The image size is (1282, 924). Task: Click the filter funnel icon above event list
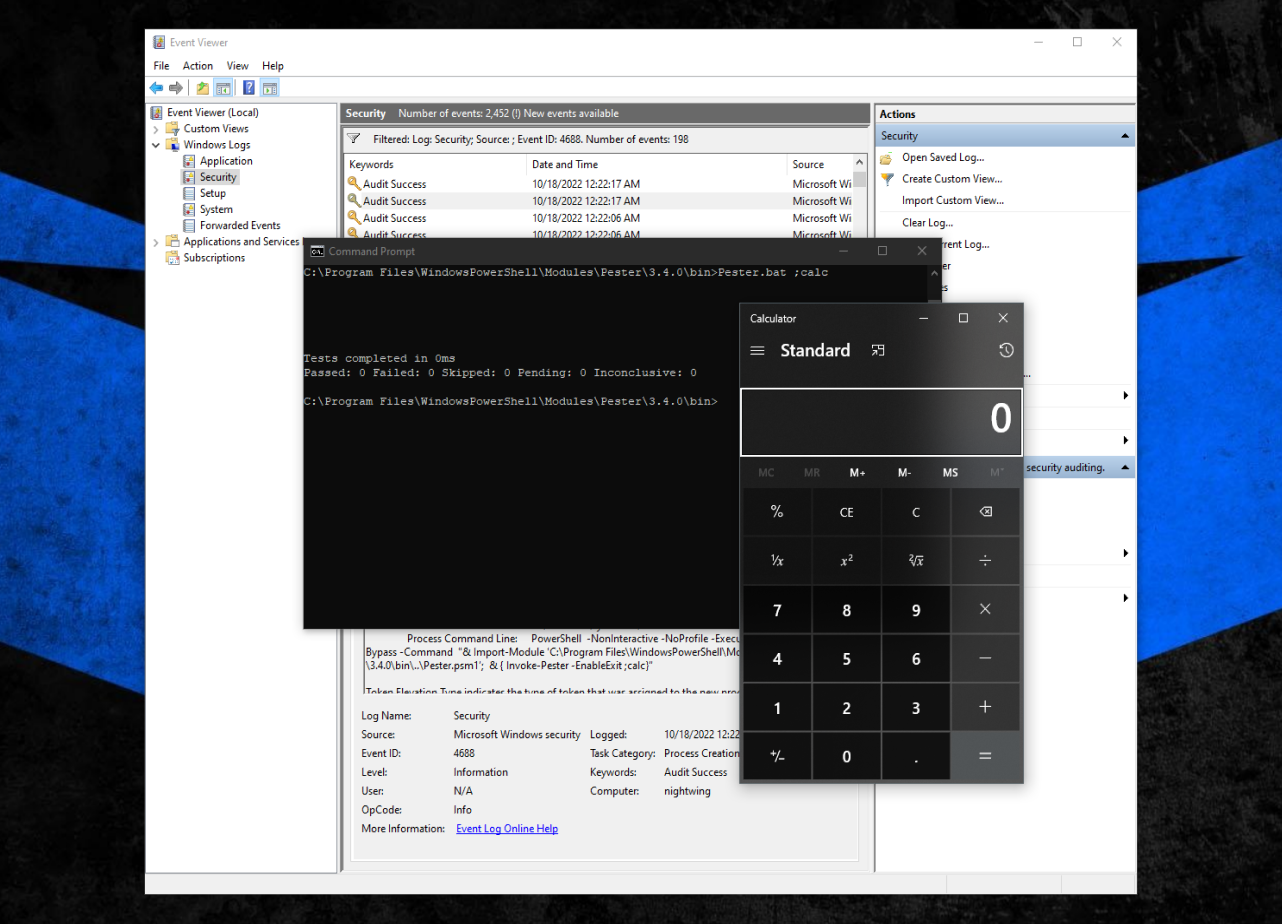click(x=354, y=139)
